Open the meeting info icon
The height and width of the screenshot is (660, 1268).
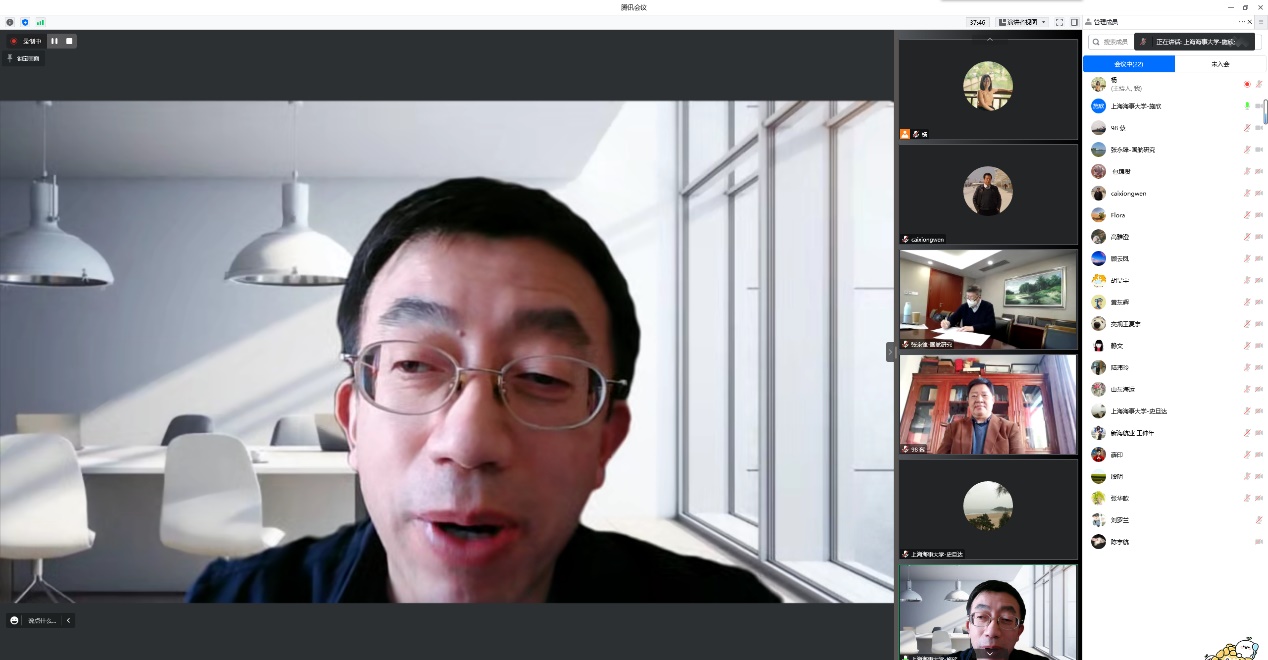point(10,21)
